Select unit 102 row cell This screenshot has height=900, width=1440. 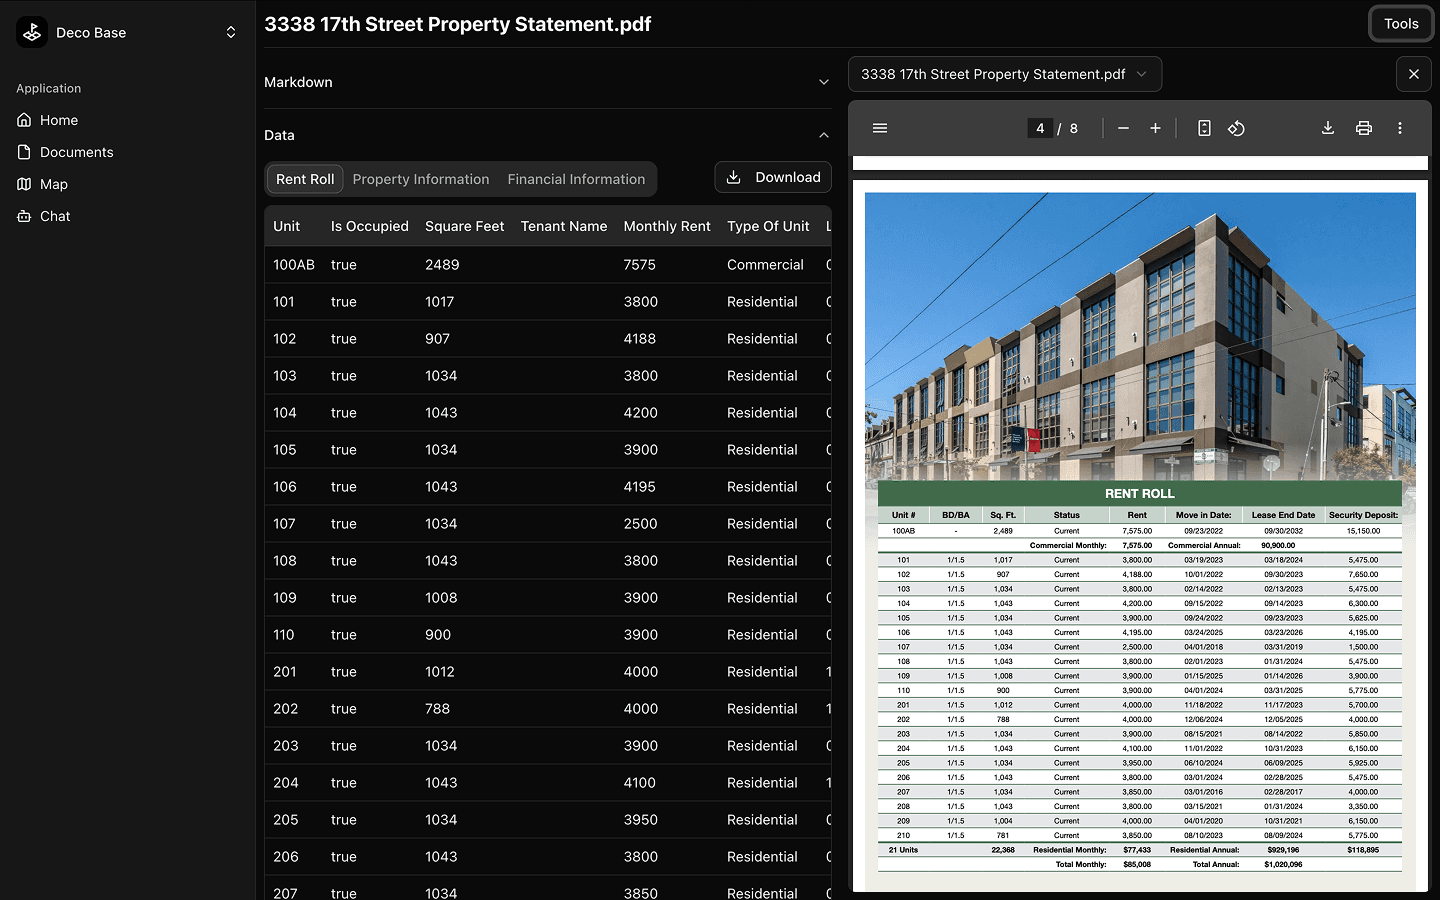point(285,339)
